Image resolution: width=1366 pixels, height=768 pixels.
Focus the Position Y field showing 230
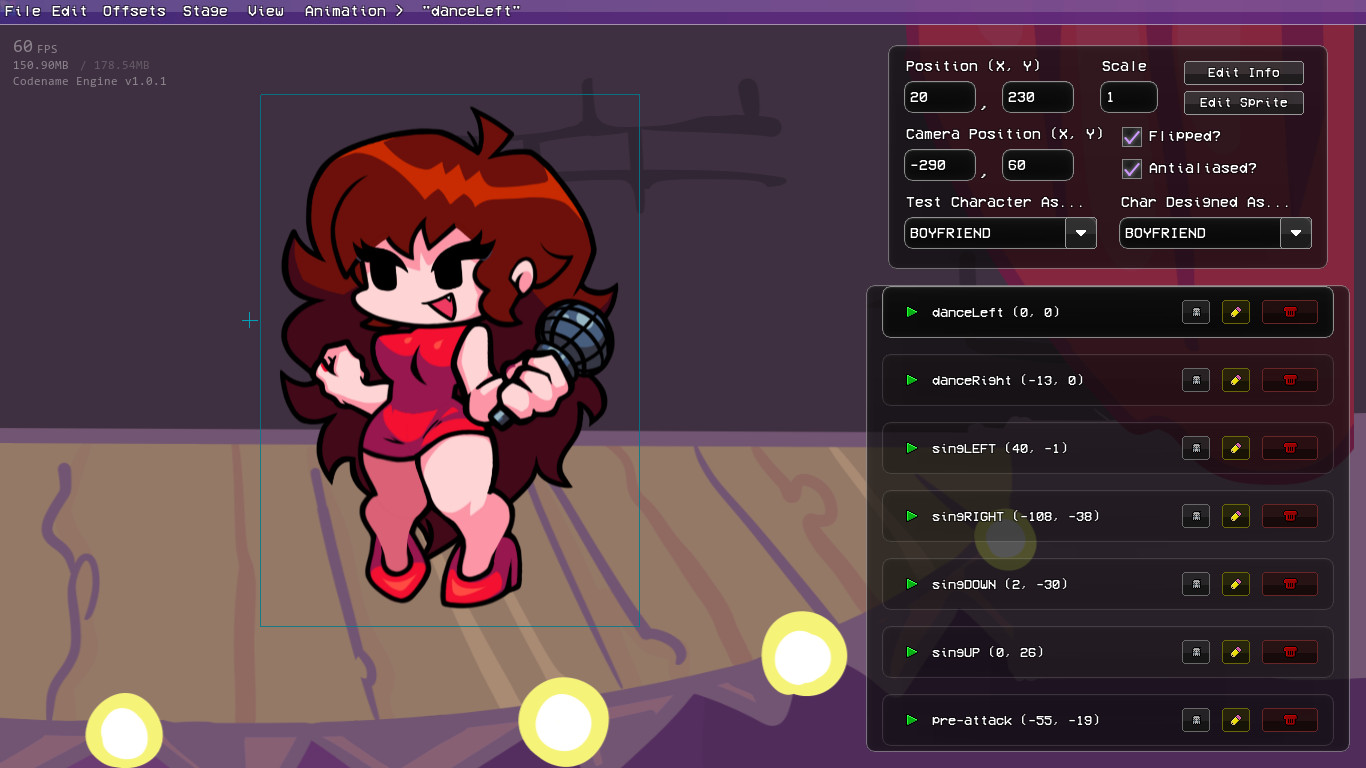coord(1038,97)
